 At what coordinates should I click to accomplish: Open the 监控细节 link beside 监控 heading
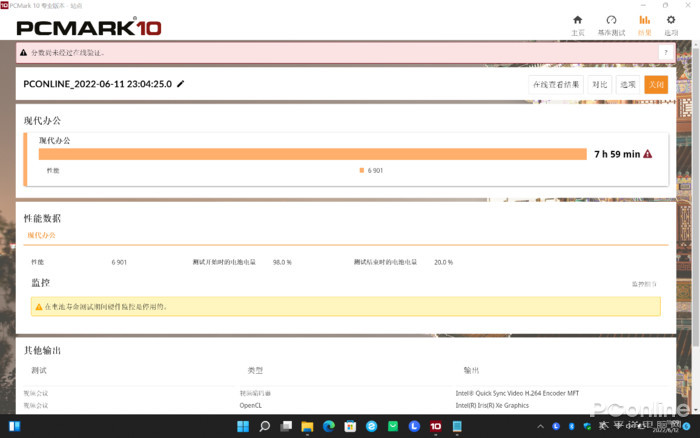[x=644, y=284]
